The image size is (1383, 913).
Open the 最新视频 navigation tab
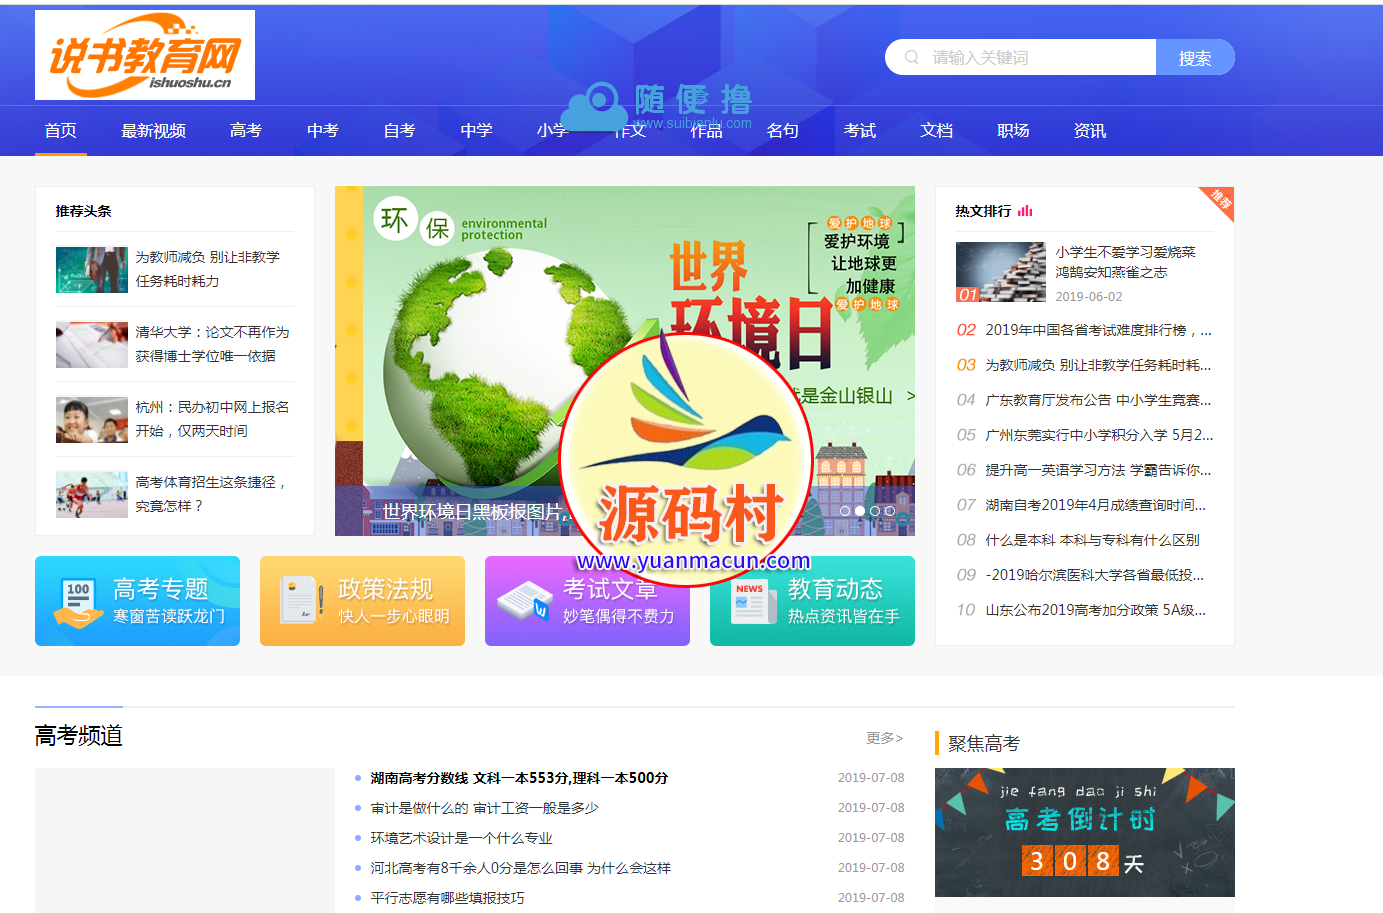pos(153,131)
